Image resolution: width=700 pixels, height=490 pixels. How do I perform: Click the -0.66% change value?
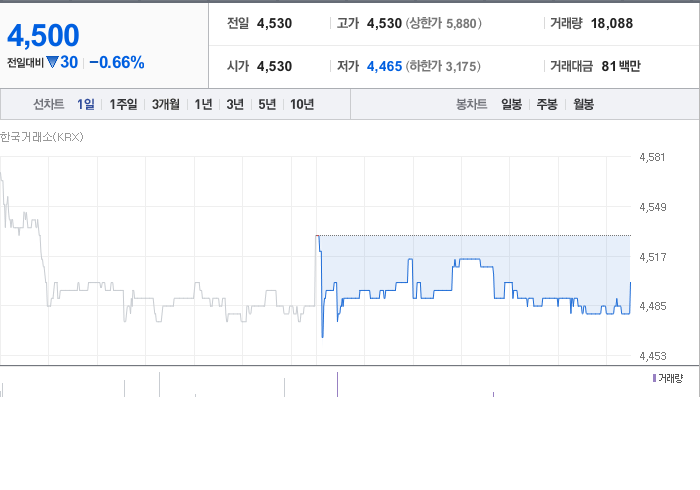point(117,62)
